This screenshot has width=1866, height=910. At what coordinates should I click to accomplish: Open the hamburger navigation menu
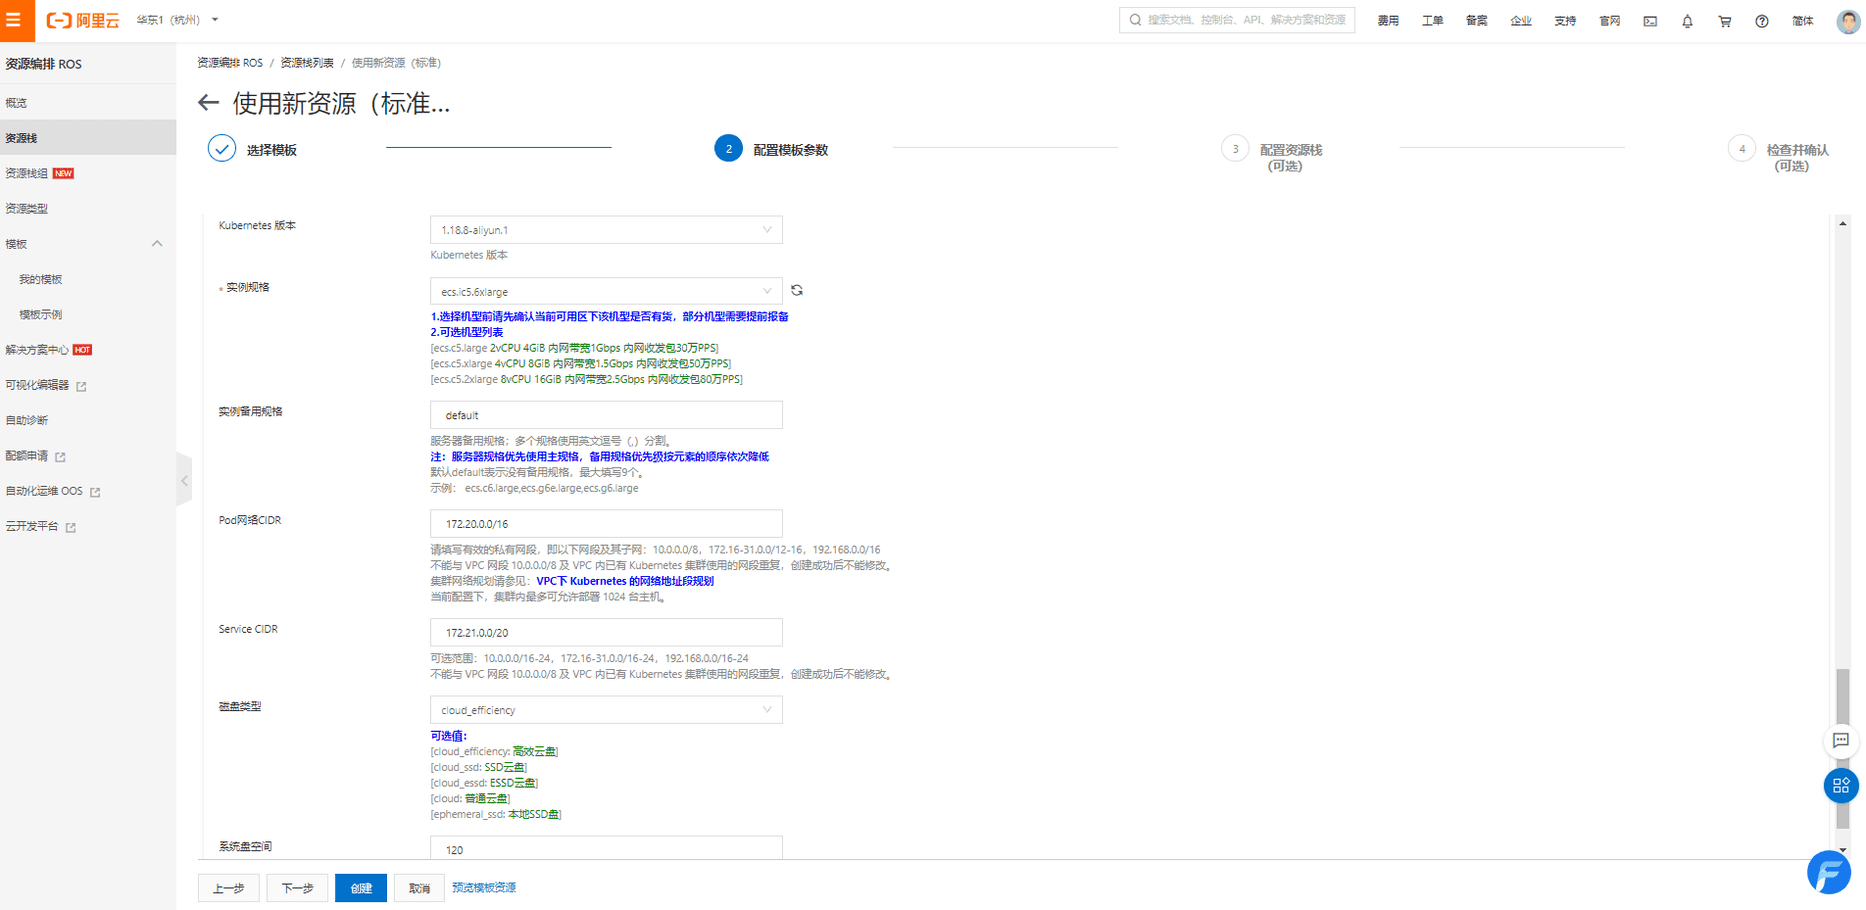pos(14,20)
